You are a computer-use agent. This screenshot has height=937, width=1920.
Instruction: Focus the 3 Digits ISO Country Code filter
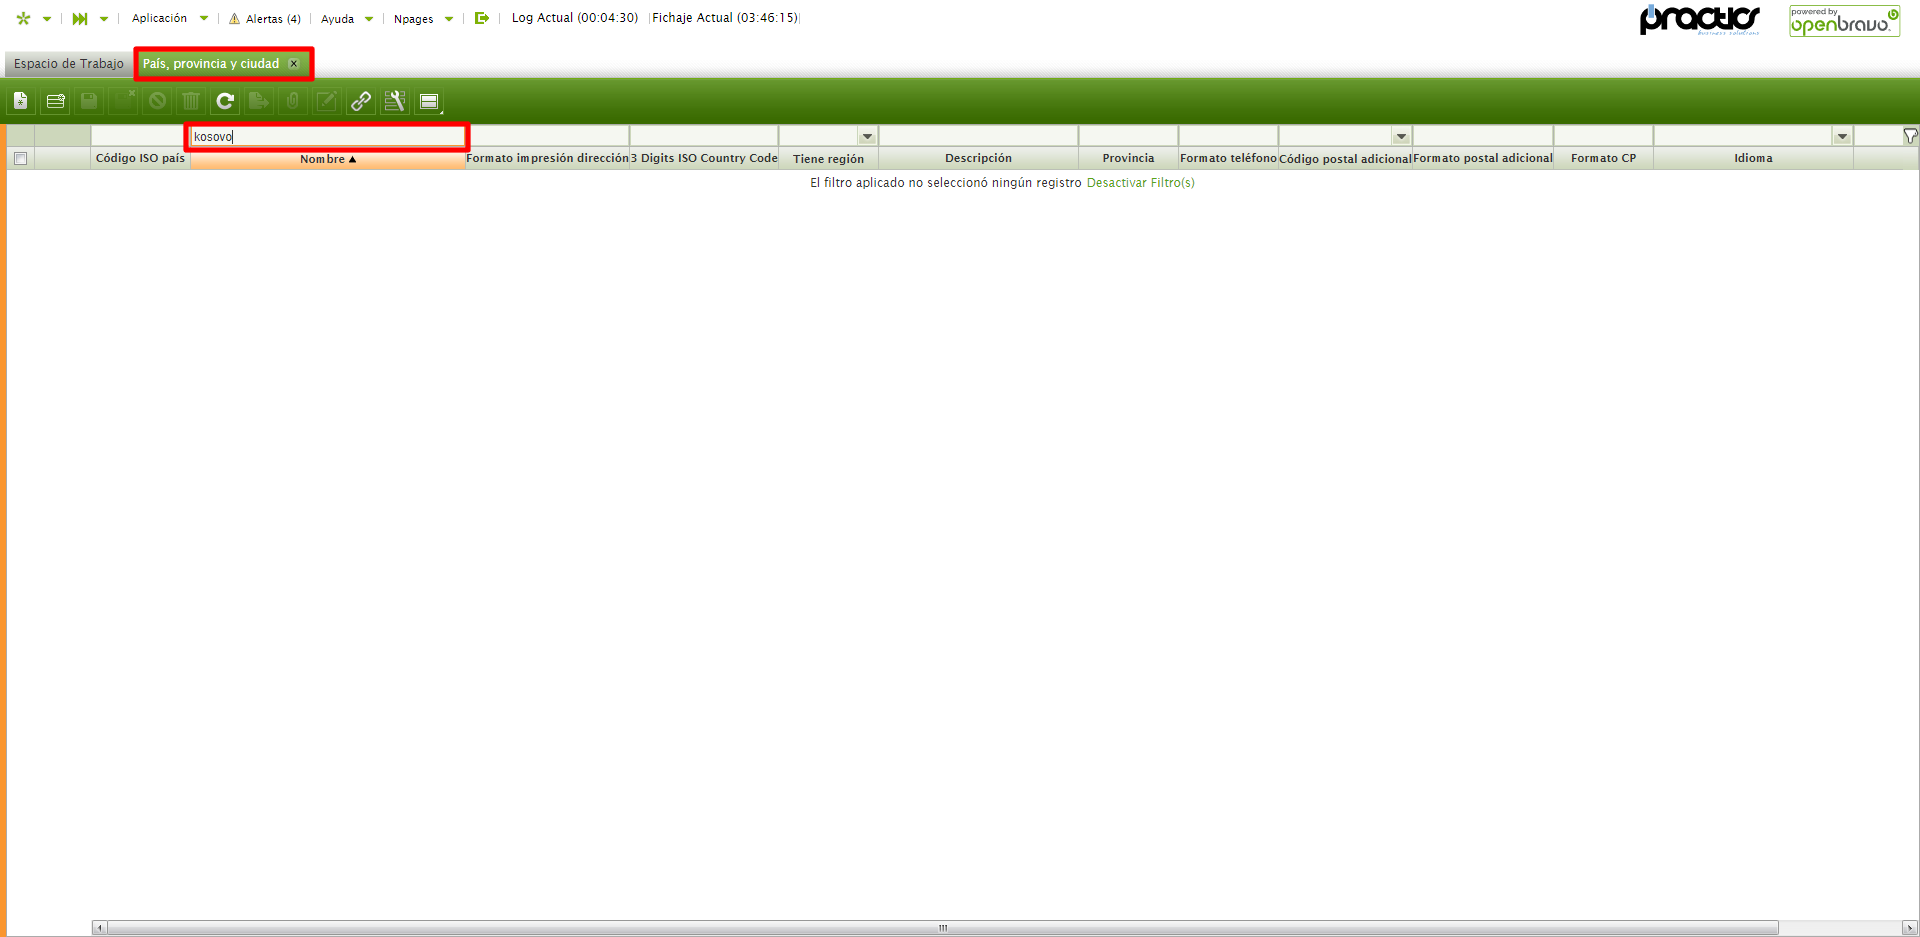pyautogui.click(x=704, y=136)
